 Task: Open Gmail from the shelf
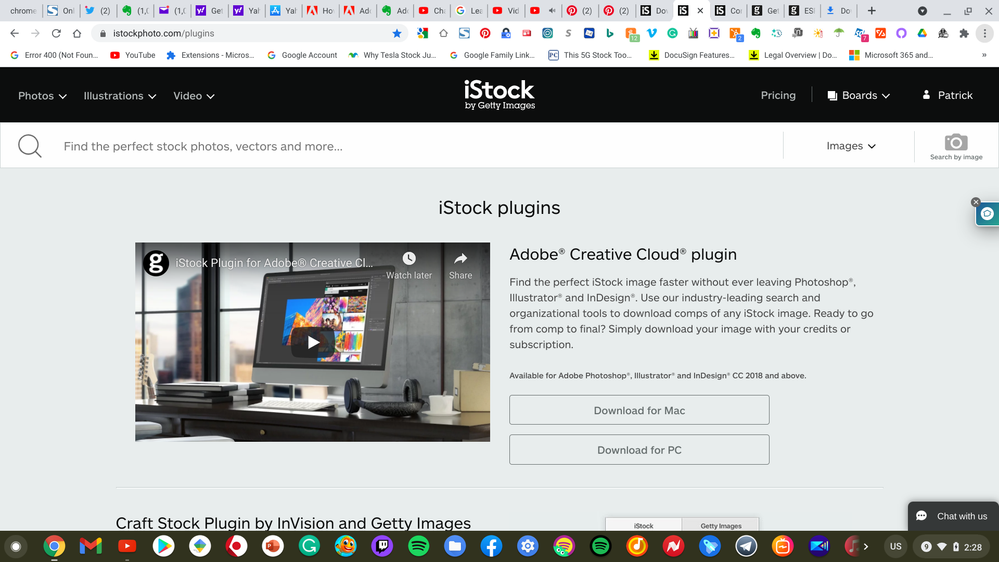[90, 546]
